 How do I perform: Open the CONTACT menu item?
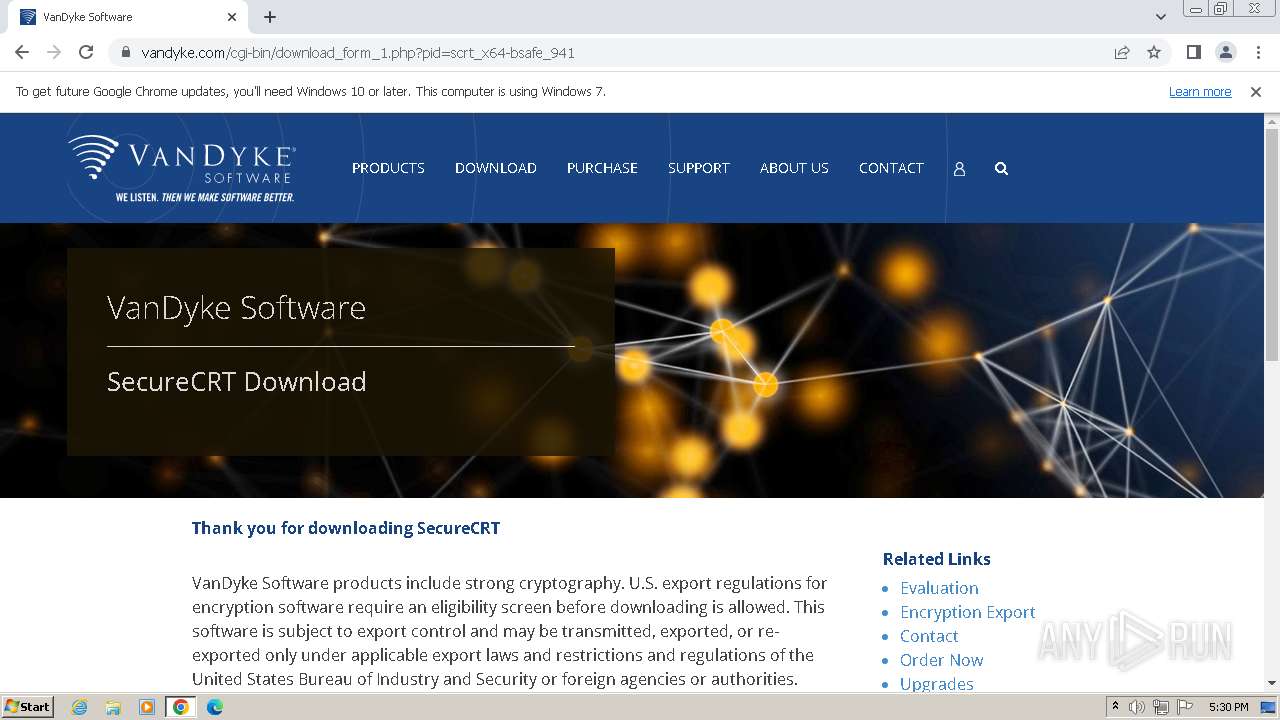click(891, 168)
